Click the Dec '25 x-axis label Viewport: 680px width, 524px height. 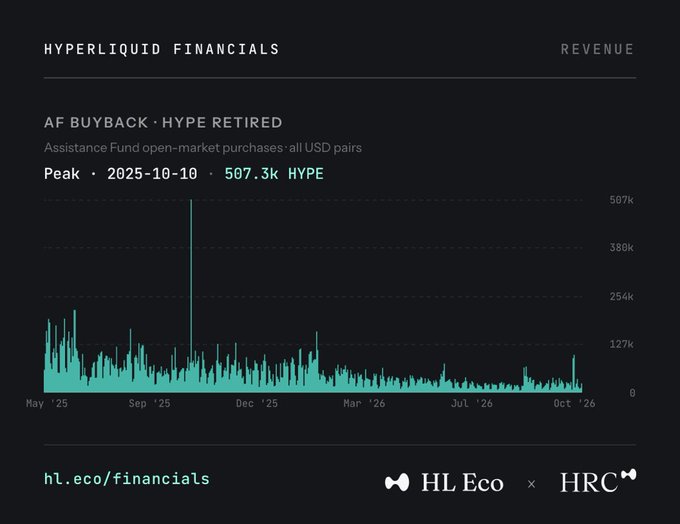(x=257, y=403)
